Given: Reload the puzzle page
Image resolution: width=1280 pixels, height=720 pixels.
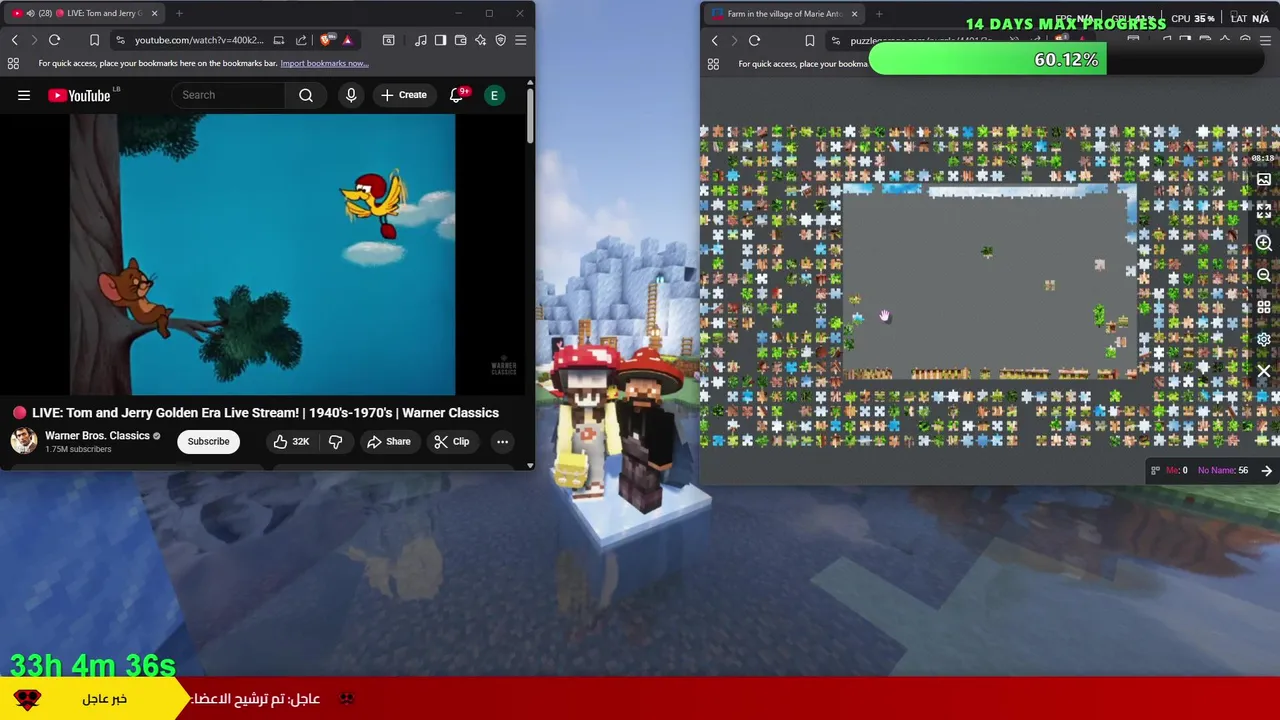Looking at the screenshot, I should (754, 40).
